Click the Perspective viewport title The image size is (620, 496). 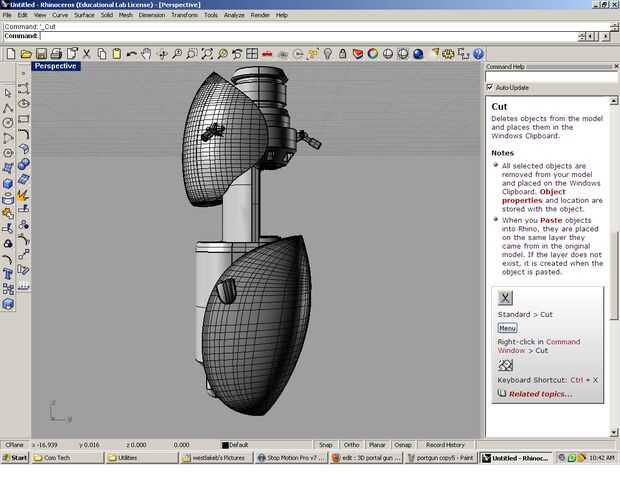pos(56,66)
